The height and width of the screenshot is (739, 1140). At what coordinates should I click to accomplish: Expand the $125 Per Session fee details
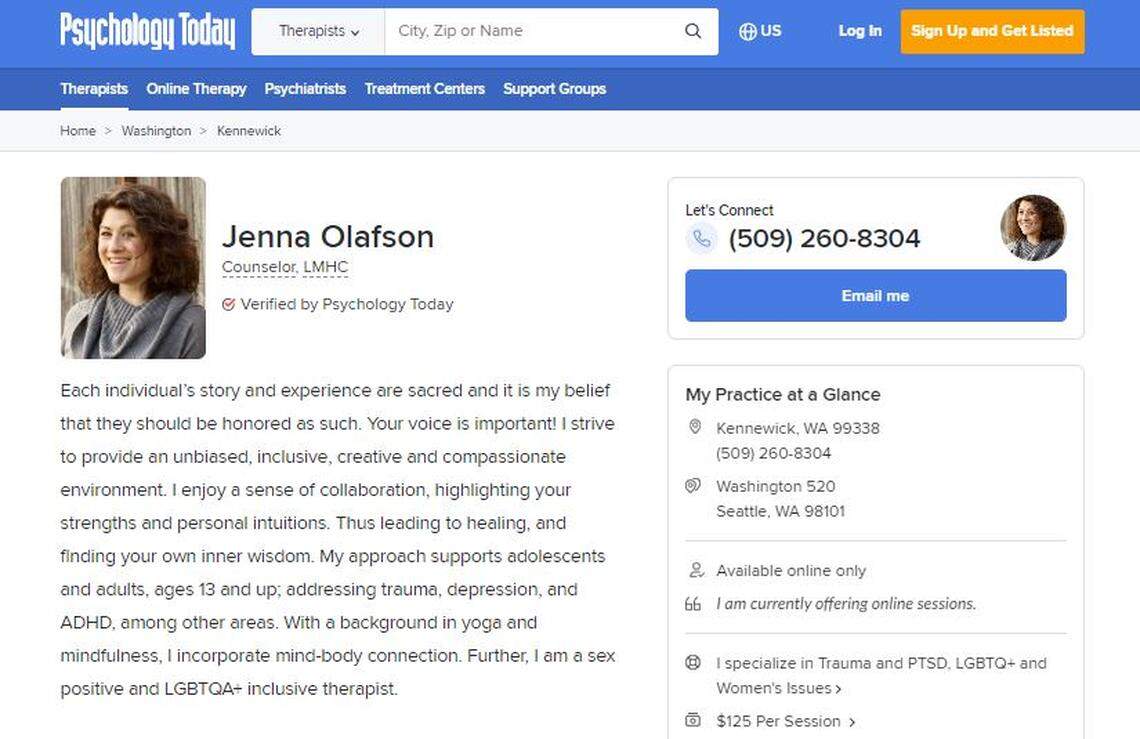point(851,721)
